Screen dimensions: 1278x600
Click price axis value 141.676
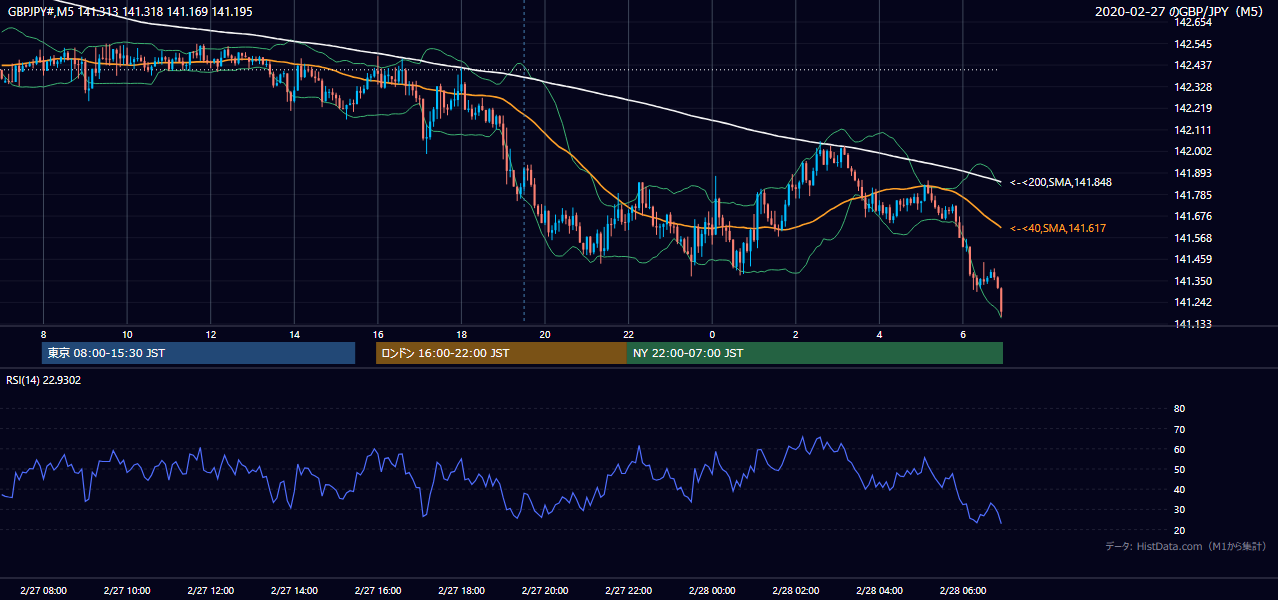pos(1192,216)
